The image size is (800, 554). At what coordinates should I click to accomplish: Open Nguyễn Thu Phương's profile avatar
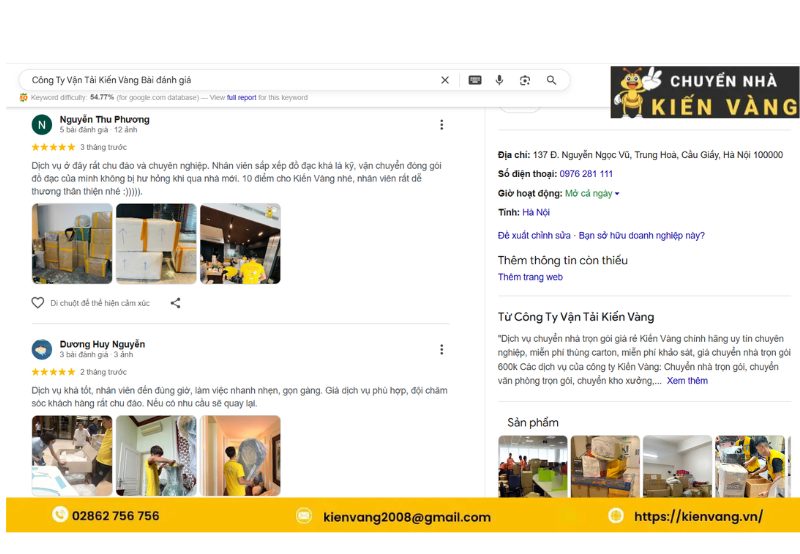[x=42, y=124]
